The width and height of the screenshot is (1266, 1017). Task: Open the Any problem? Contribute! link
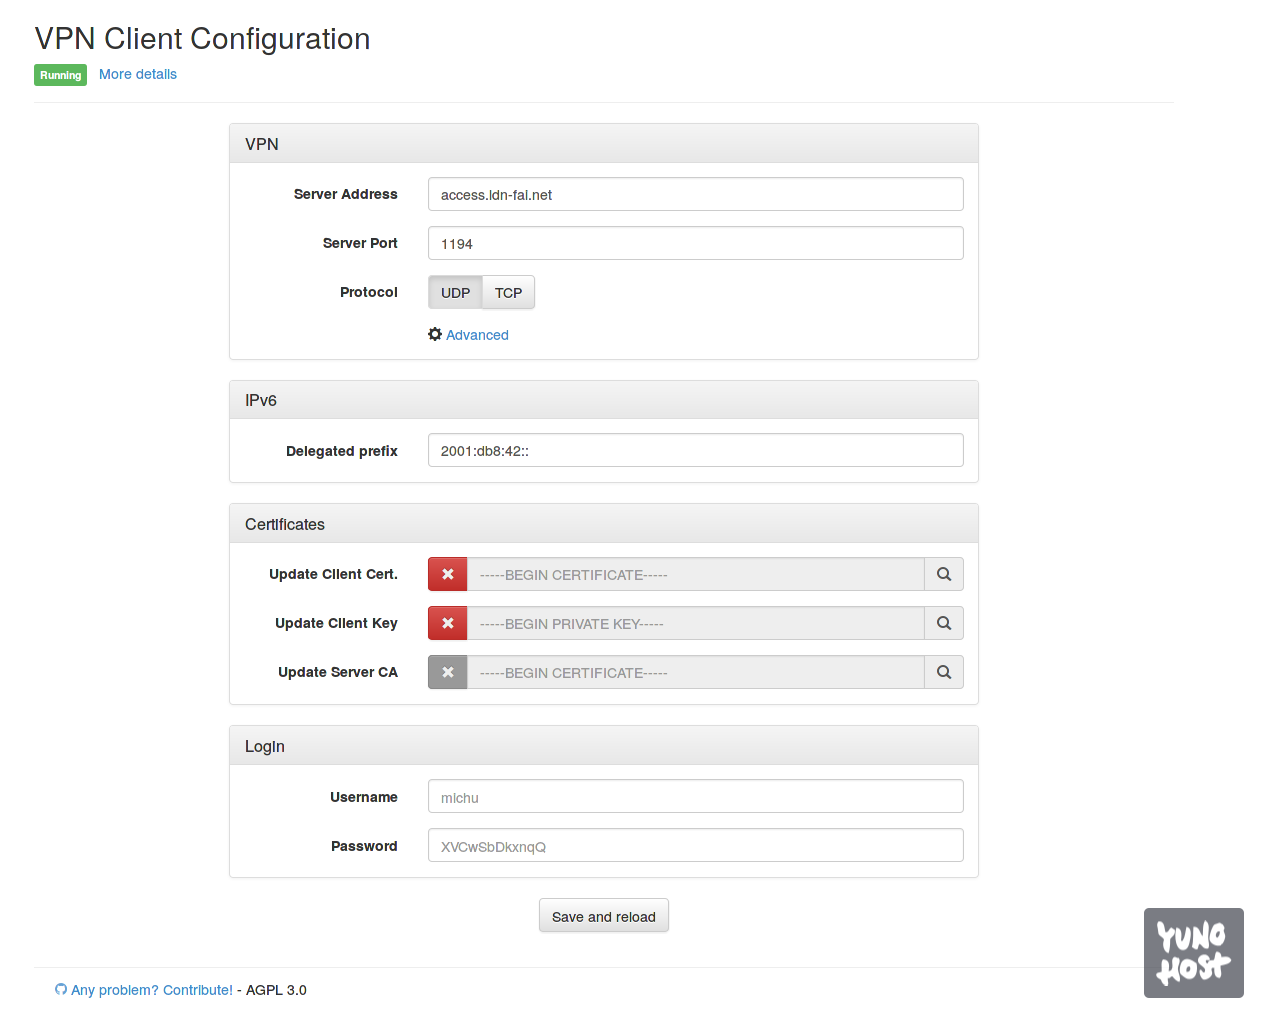pos(151,990)
